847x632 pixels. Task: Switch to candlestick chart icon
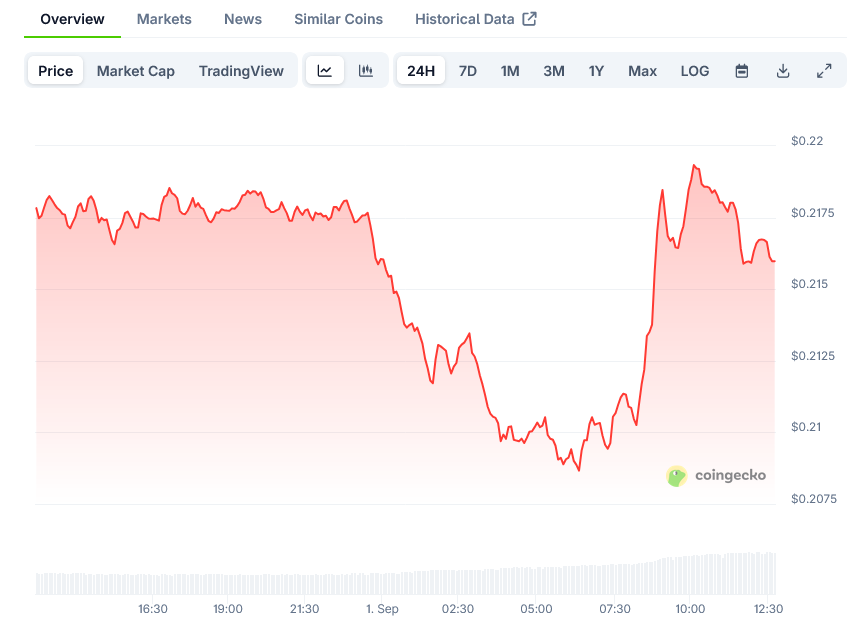click(x=366, y=71)
